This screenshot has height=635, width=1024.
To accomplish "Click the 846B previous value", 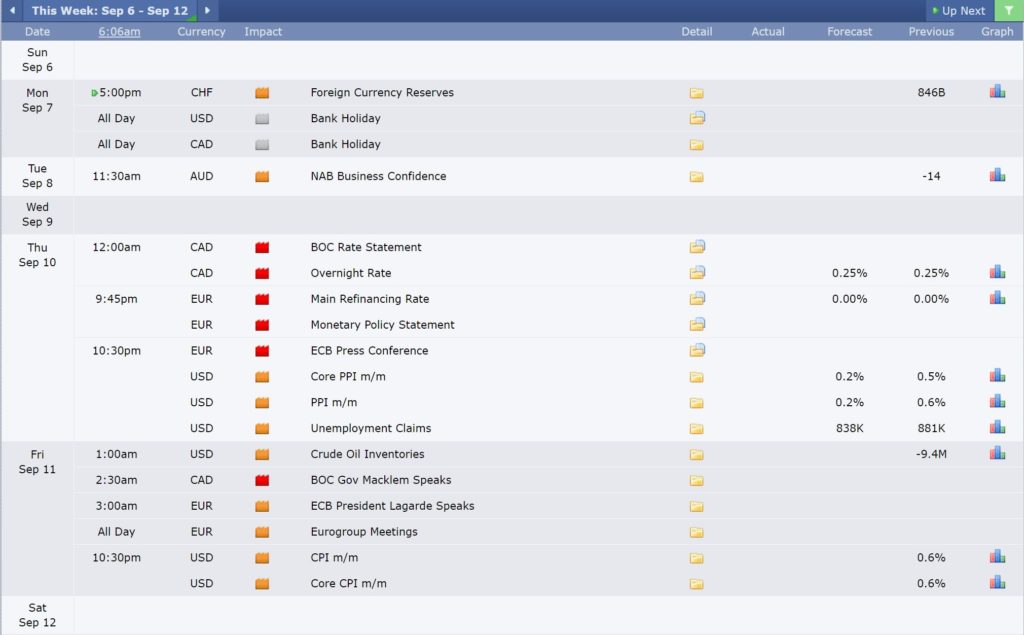I will [931, 93].
